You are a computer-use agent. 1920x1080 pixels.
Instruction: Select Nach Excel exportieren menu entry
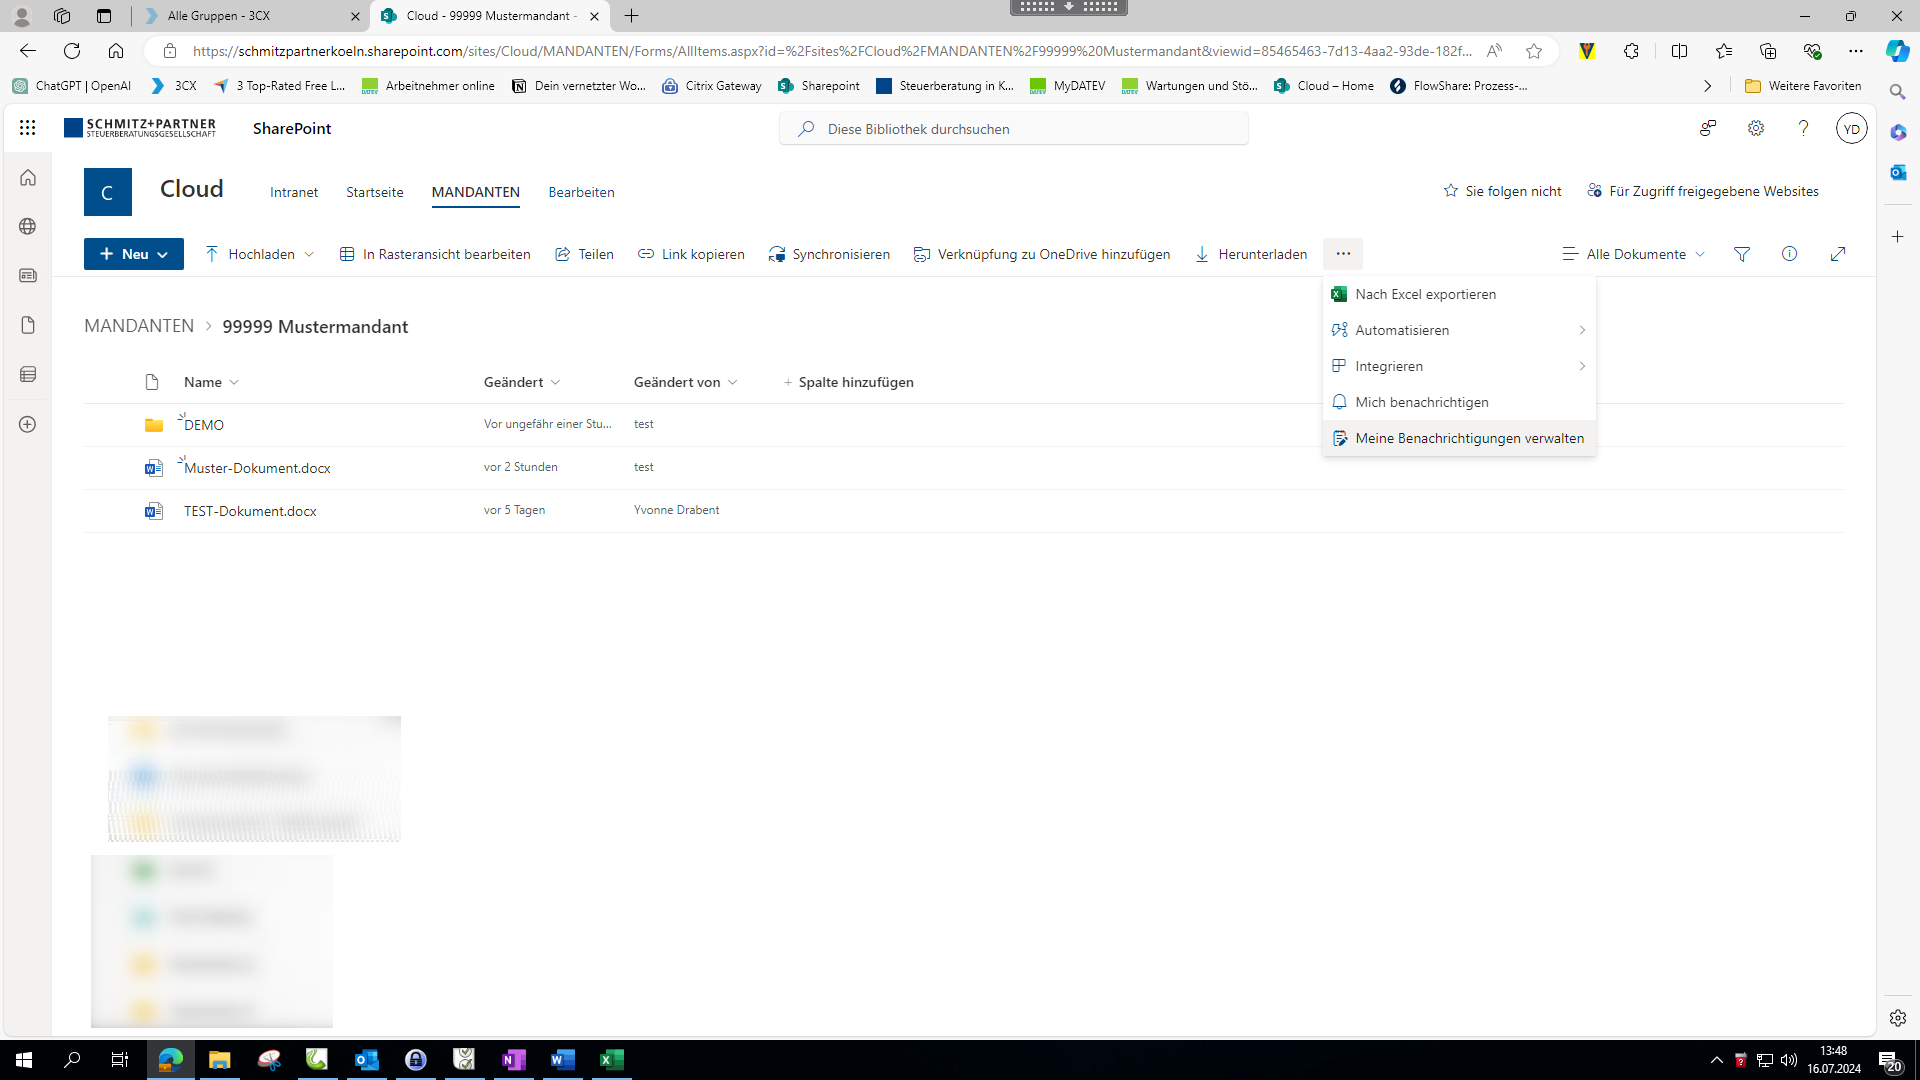tap(1425, 294)
